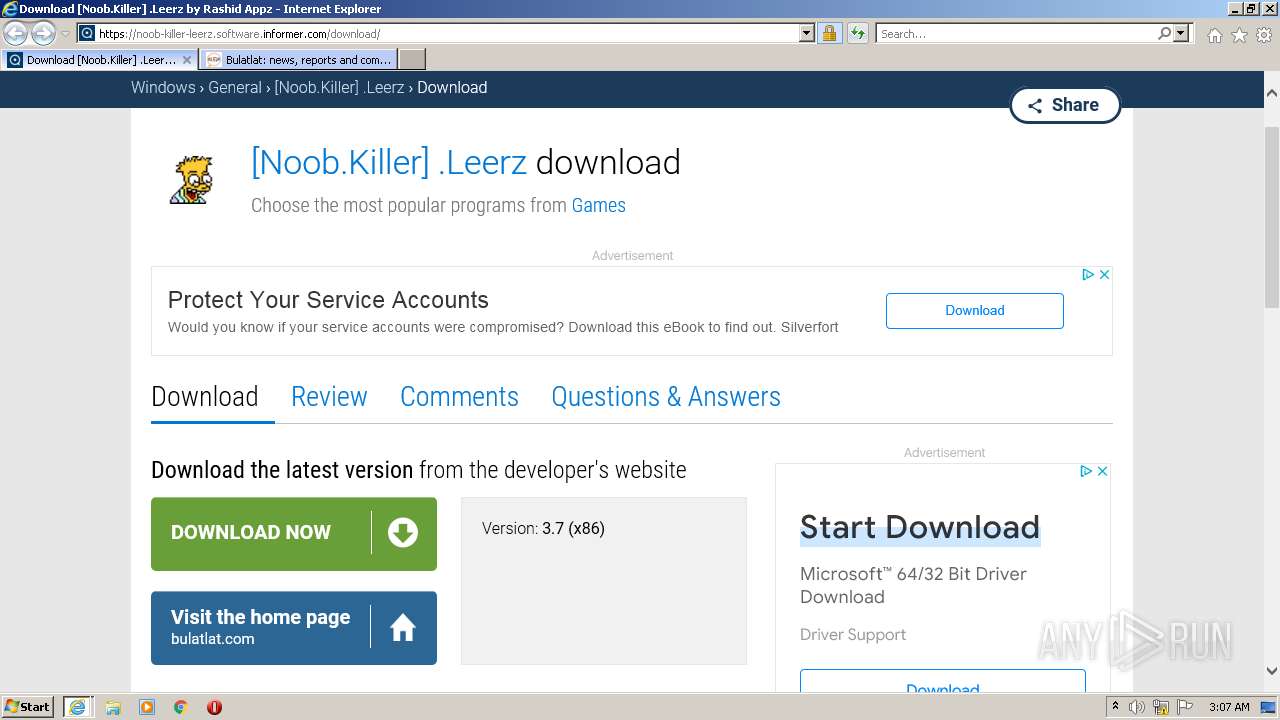The width and height of the screenshot is (1280, 720).
Task: Open a new blank tab
Action: coord(412,60)
